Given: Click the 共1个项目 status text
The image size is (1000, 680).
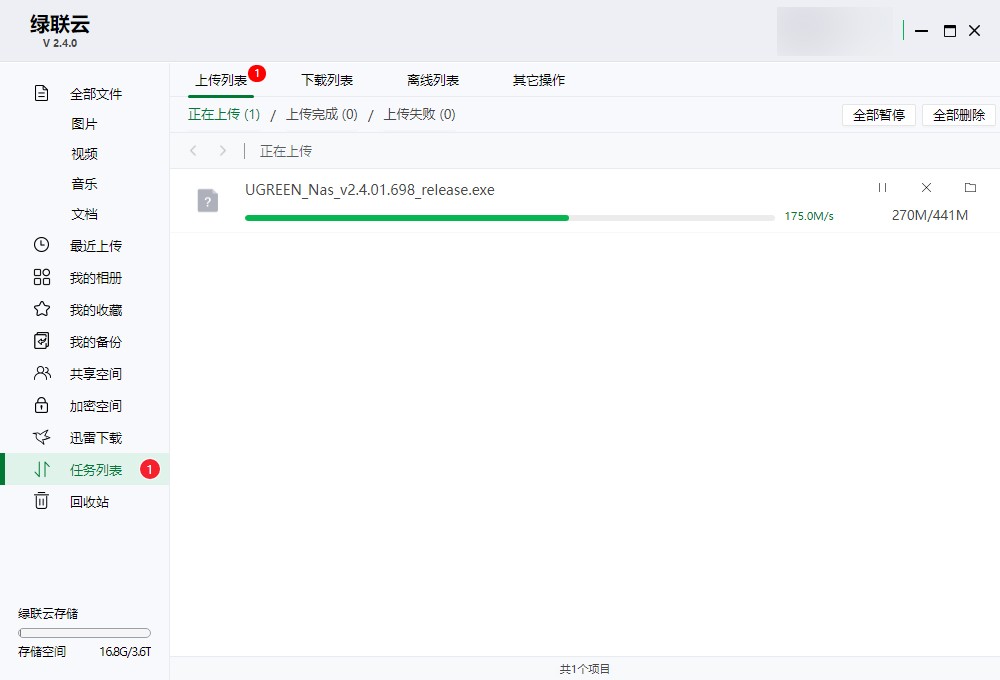Looking at the screenshot, I should click(x=584, y=669).
